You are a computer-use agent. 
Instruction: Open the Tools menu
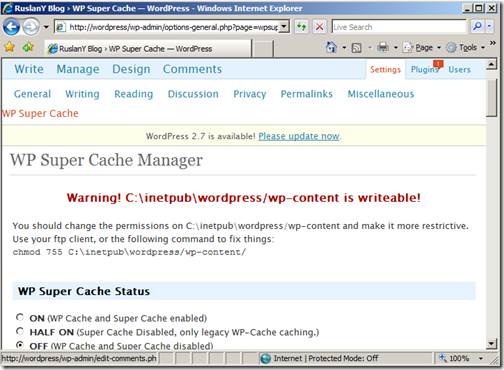[465, 48]
